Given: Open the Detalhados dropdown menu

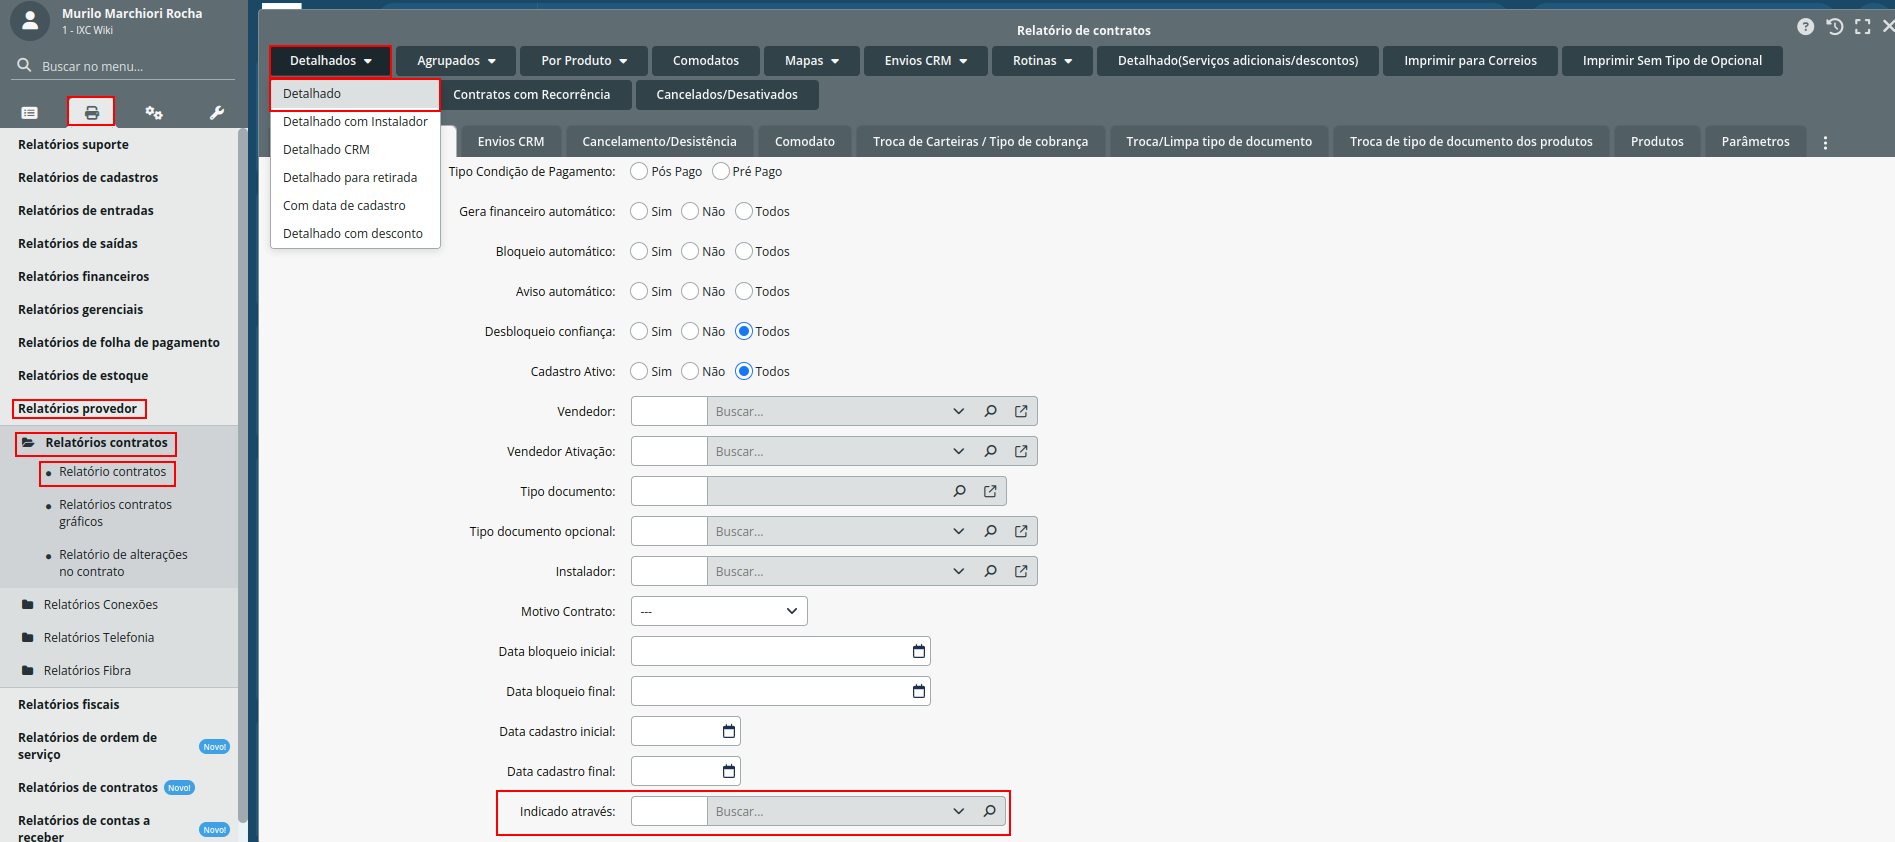Looking at the screenshot, I should [x=330, y=61].
